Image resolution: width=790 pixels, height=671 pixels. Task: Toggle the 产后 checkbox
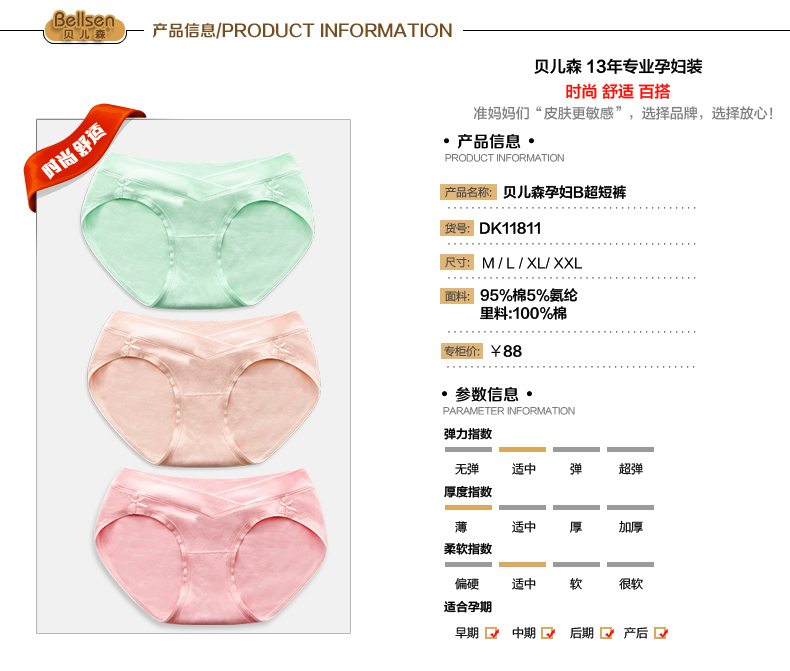pos(661,633)
